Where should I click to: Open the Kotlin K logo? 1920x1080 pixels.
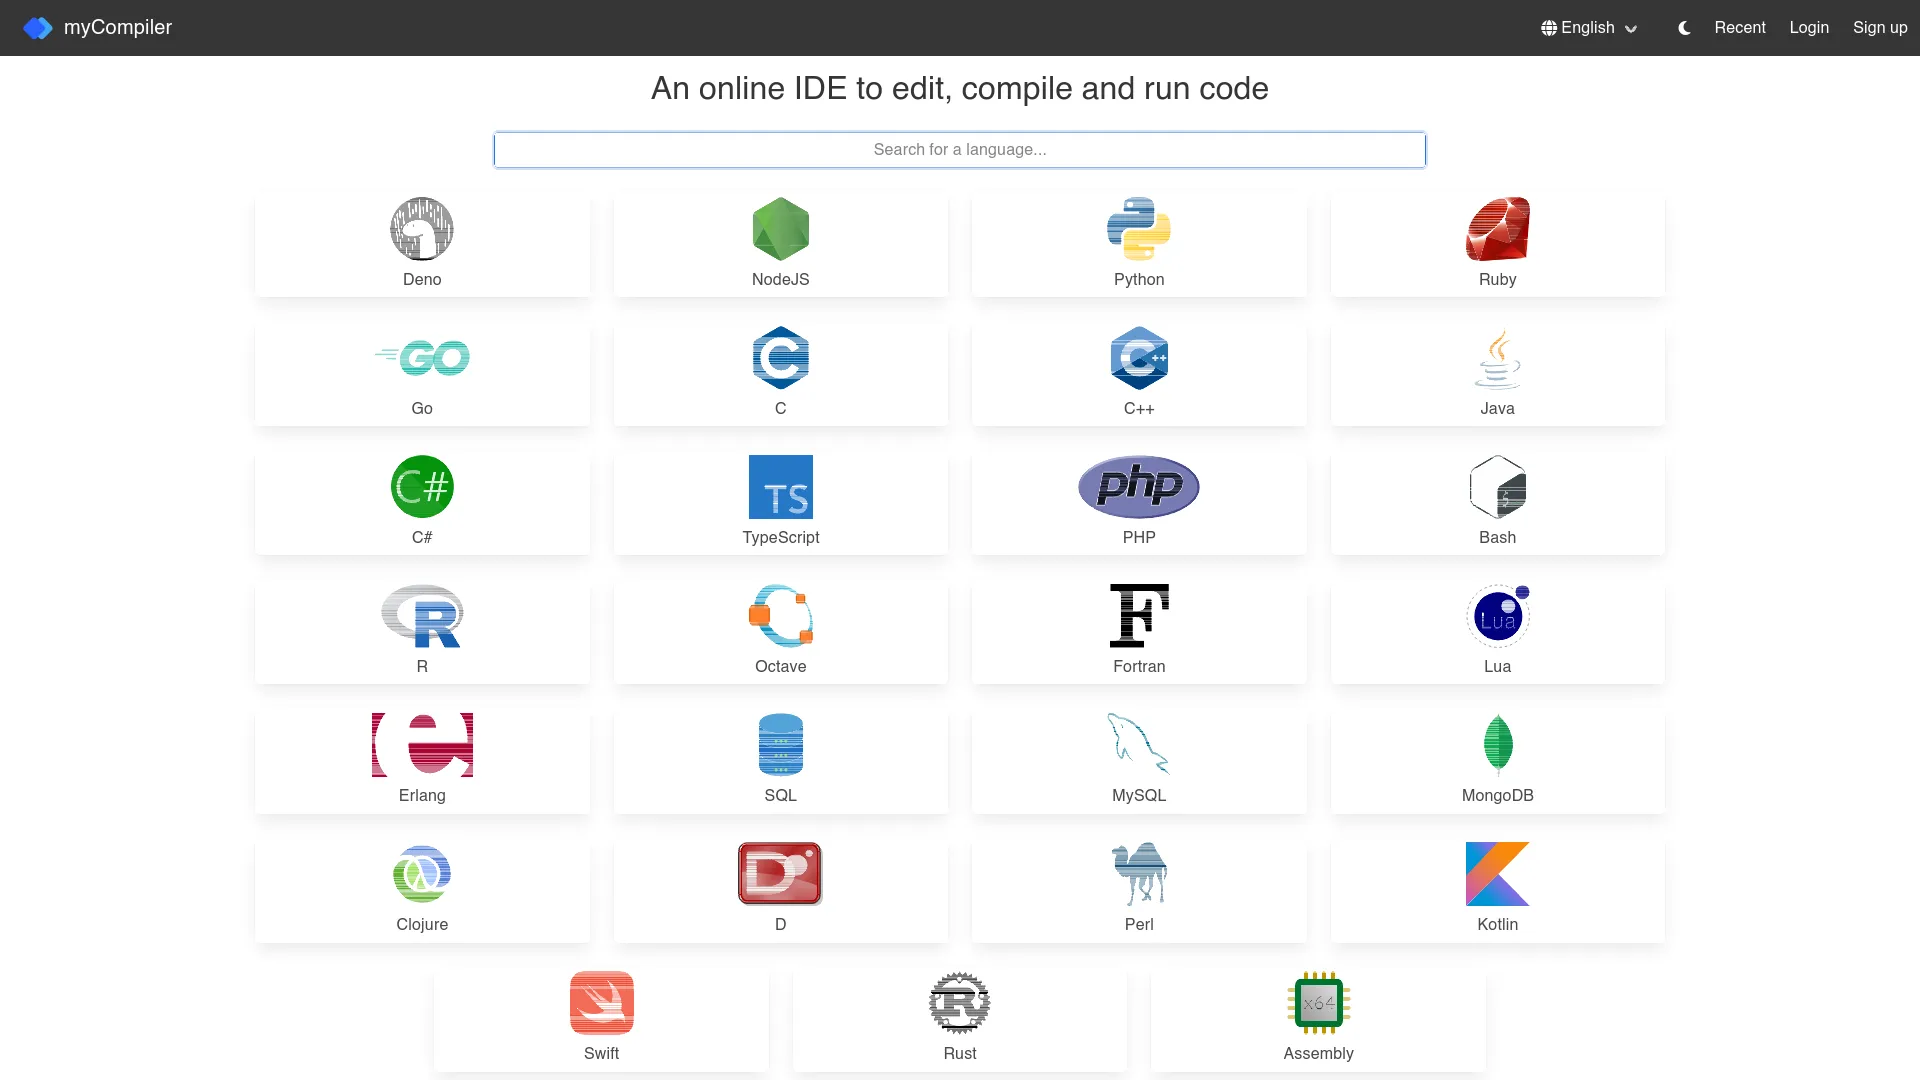pyautogui.click(x=1498, y=874)
